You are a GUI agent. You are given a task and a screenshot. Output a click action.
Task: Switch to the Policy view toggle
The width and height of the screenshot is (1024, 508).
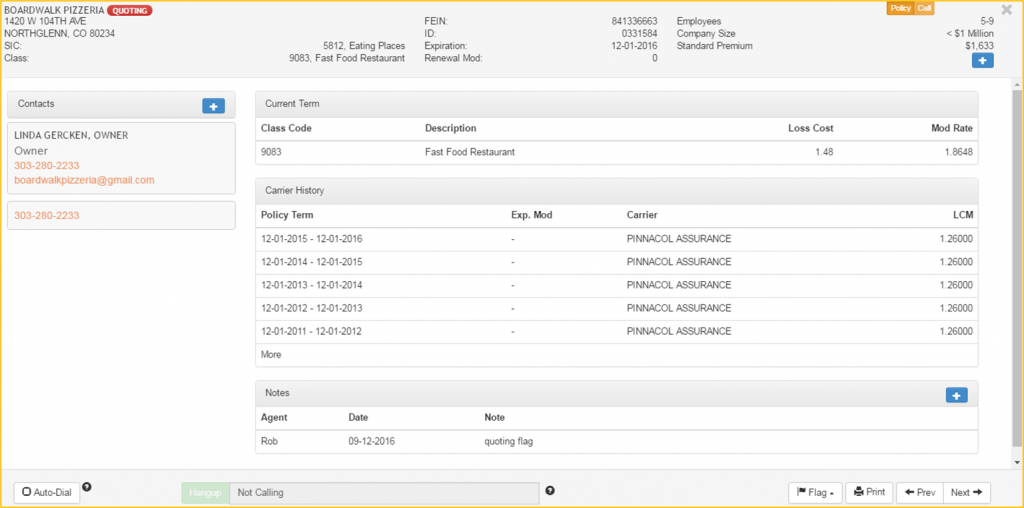click(900, 8)
